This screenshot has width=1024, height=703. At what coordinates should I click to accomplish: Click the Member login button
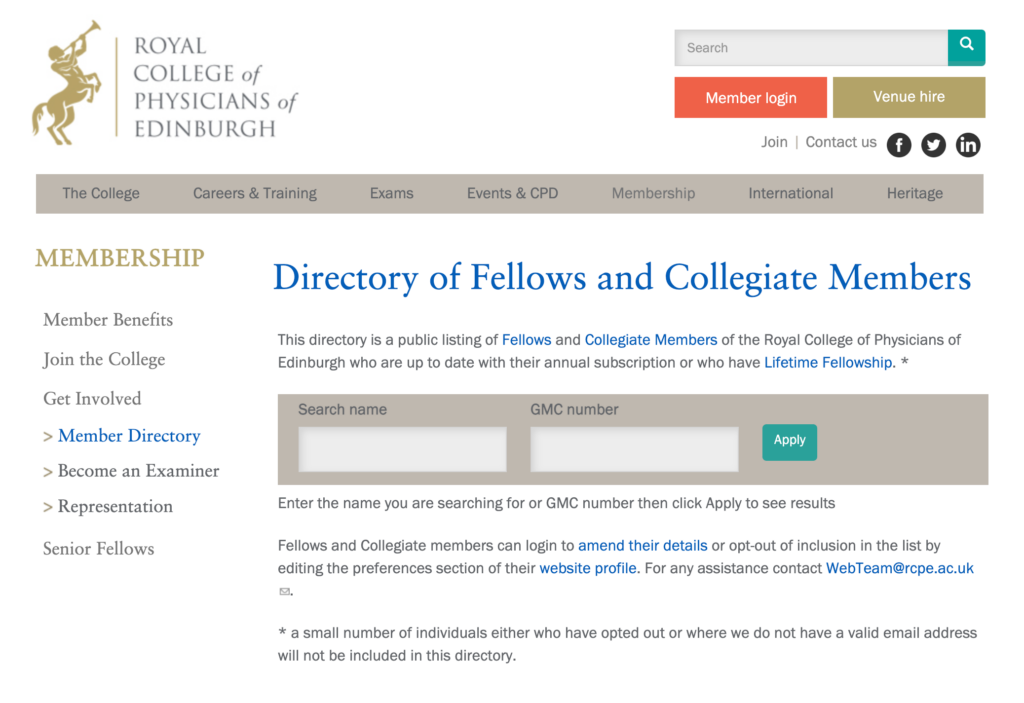[750, 97]
